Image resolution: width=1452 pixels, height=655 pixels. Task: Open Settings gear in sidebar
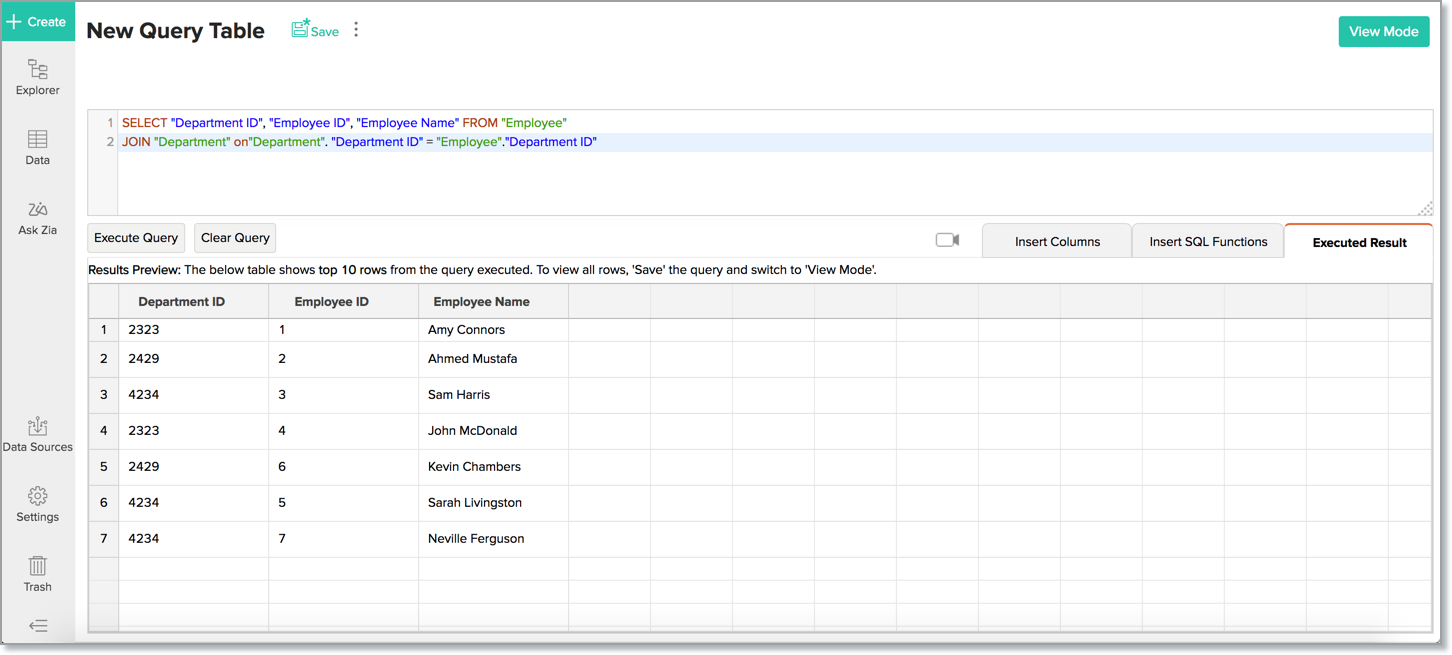point(37,504)
